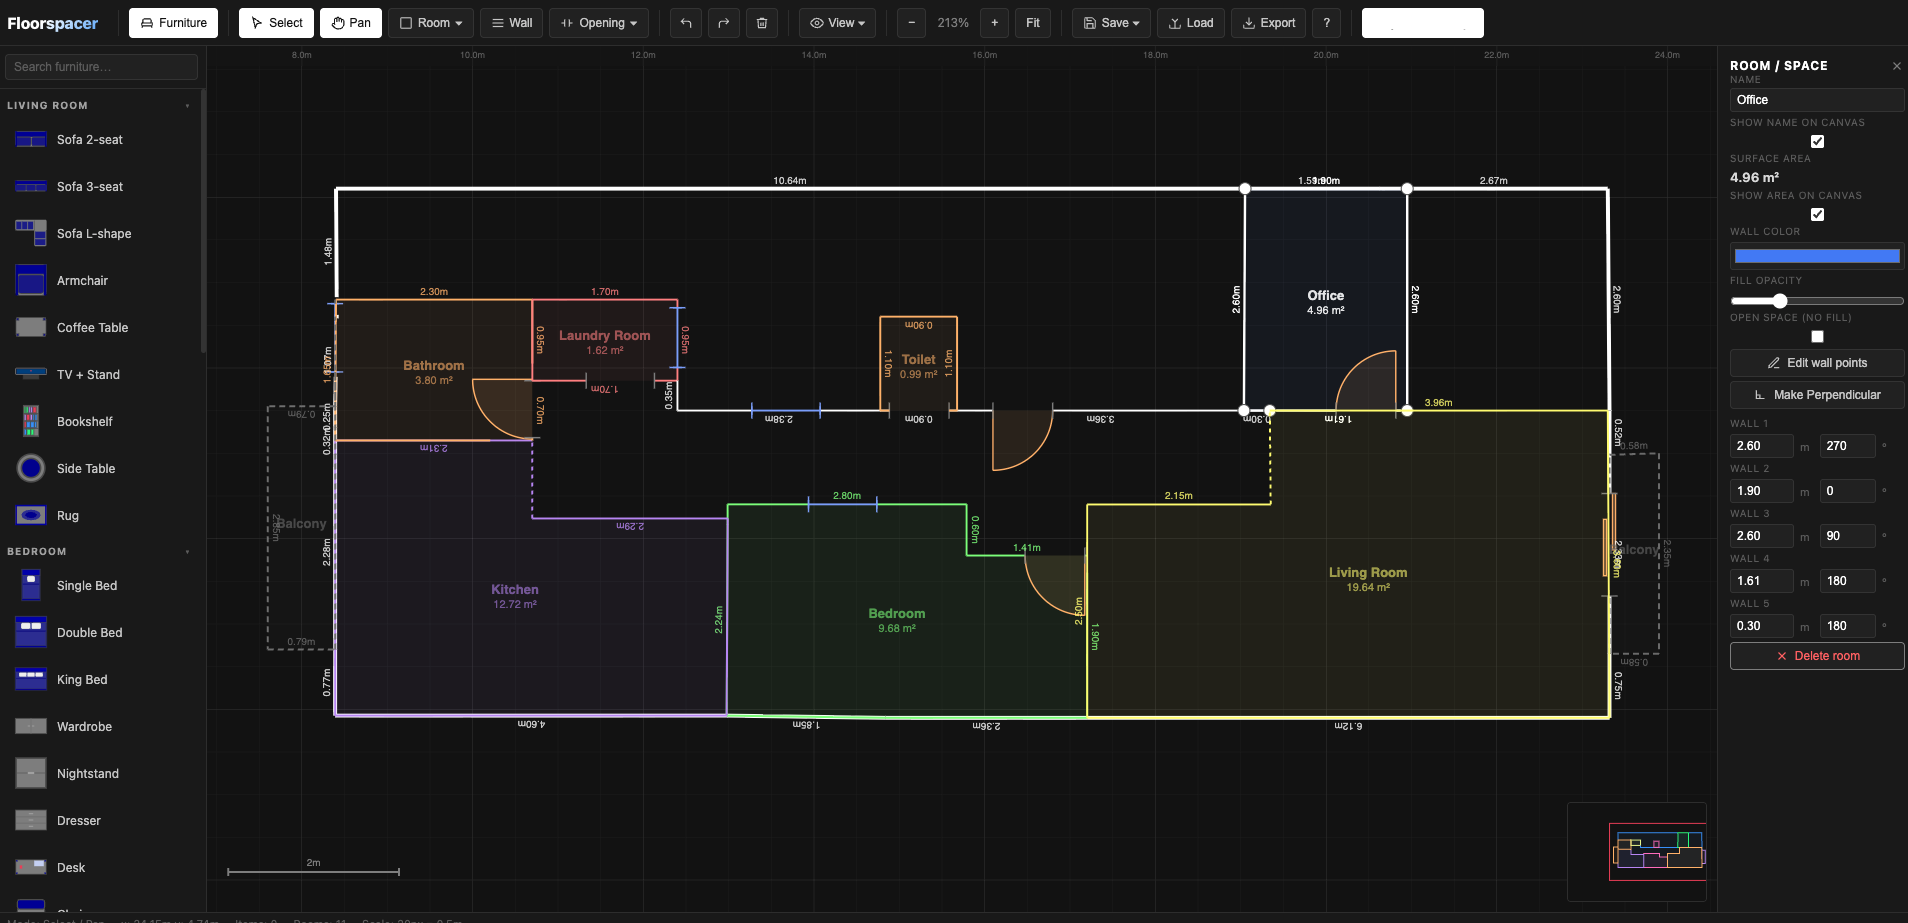Pick the Sofa 2-seat furniture icon
Image resolution: width=1908 pixels, height=923 pixels.
click(31, 140)
